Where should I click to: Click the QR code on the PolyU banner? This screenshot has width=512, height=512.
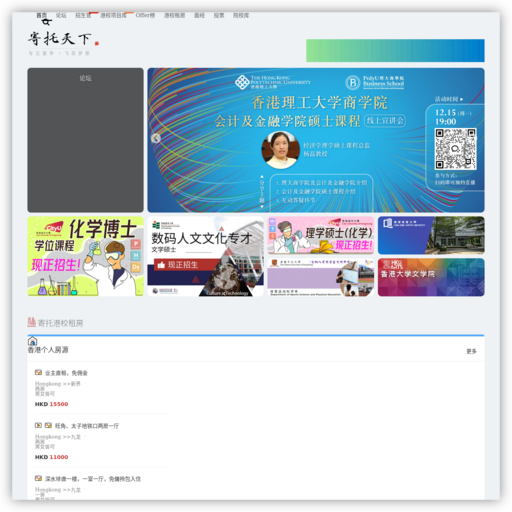click(455, 149)
